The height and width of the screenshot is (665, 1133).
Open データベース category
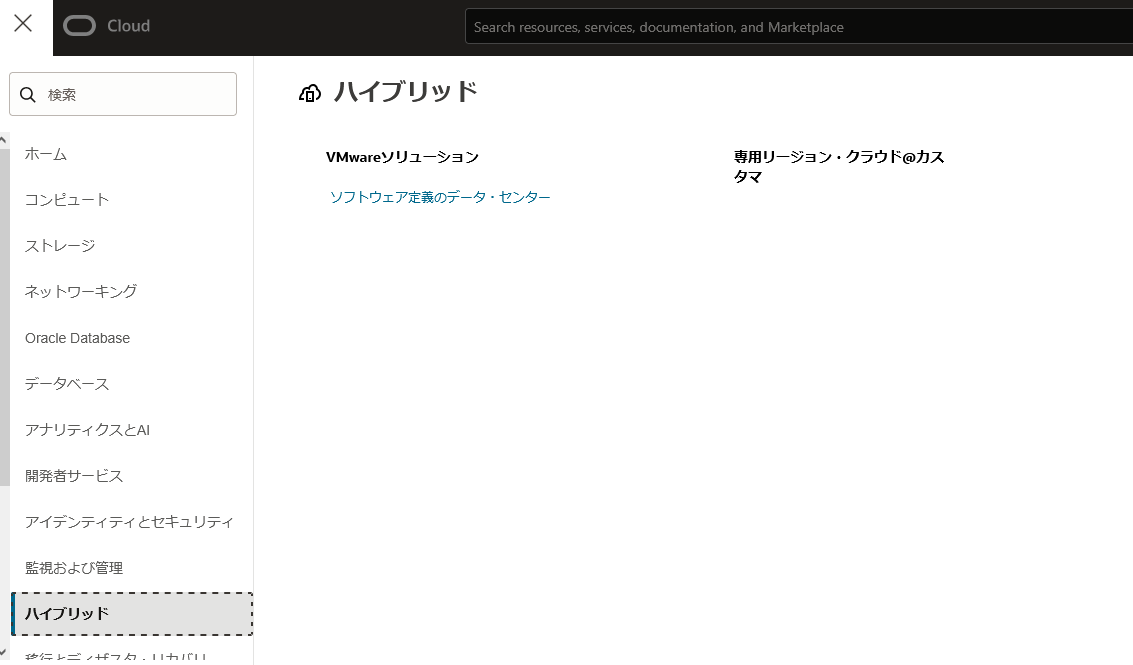[66, 384]
